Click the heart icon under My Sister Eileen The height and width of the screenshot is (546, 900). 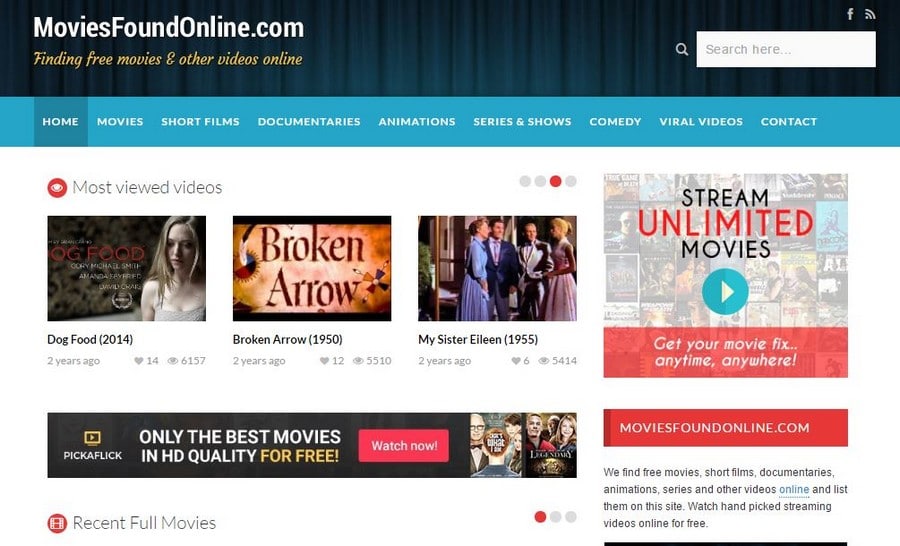coord(516,361)
